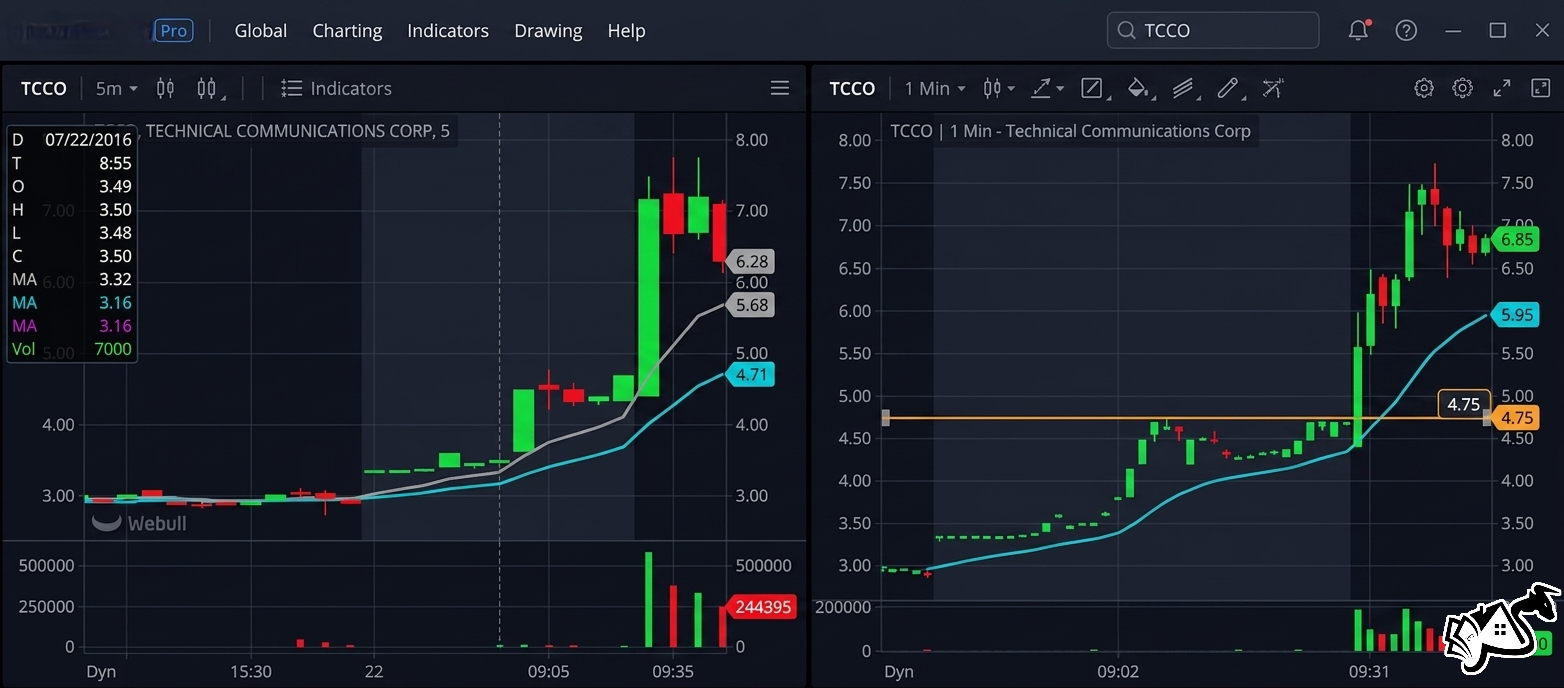Open second gear settings icon in right chart

click(x=1462, y=88)
